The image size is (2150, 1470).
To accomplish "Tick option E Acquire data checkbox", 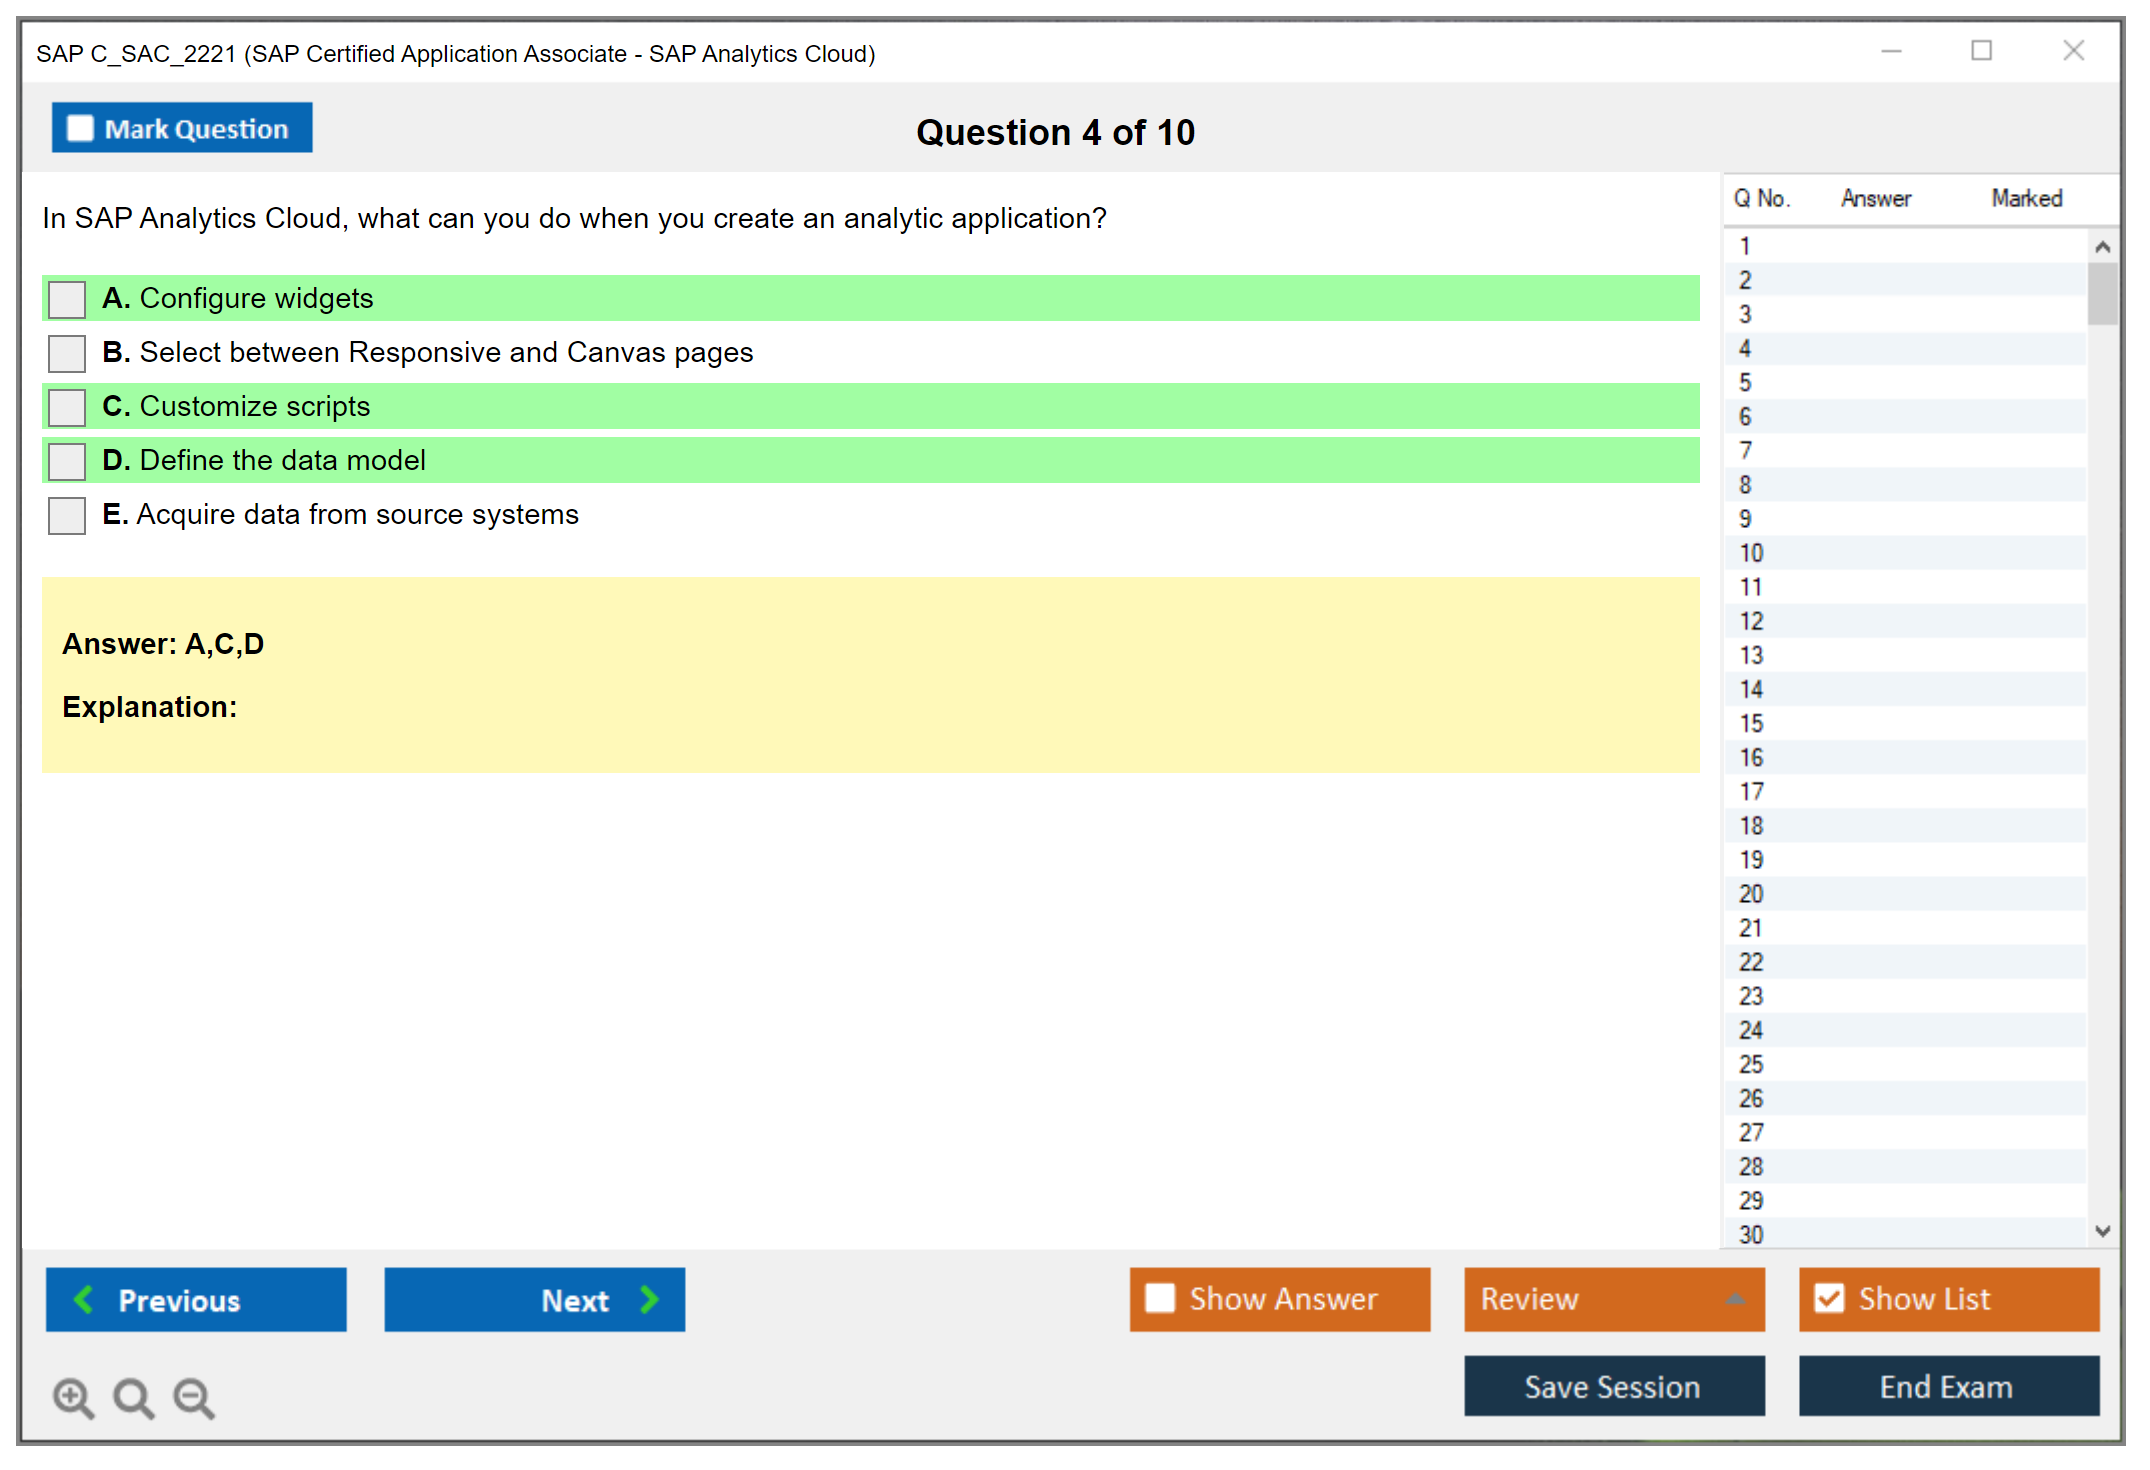I will coord(67,515).
